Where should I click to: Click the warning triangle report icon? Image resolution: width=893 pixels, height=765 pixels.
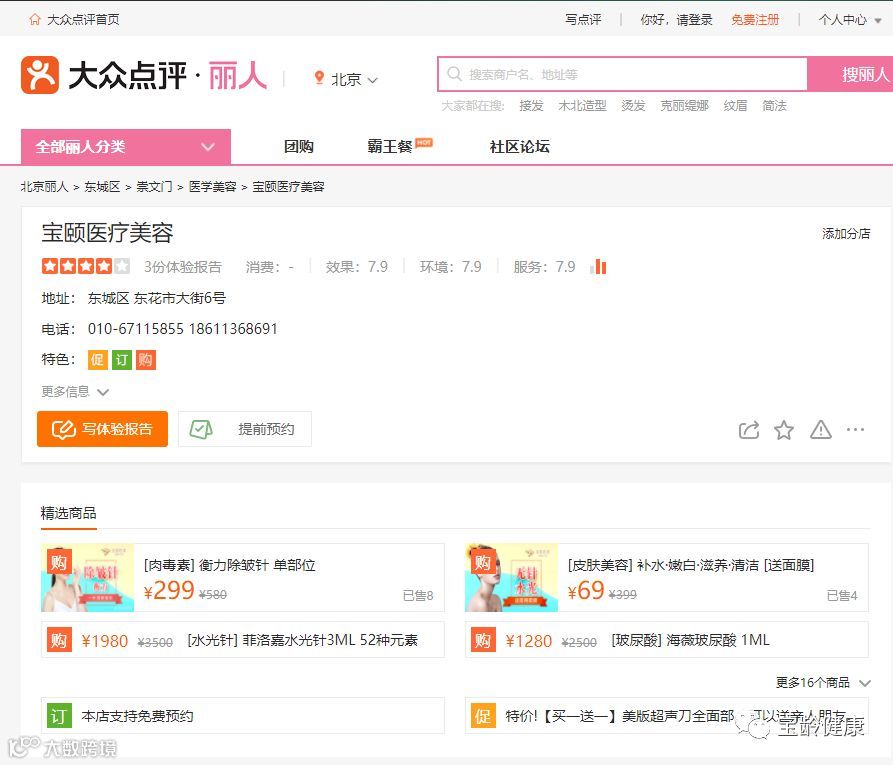coord(820,430)
